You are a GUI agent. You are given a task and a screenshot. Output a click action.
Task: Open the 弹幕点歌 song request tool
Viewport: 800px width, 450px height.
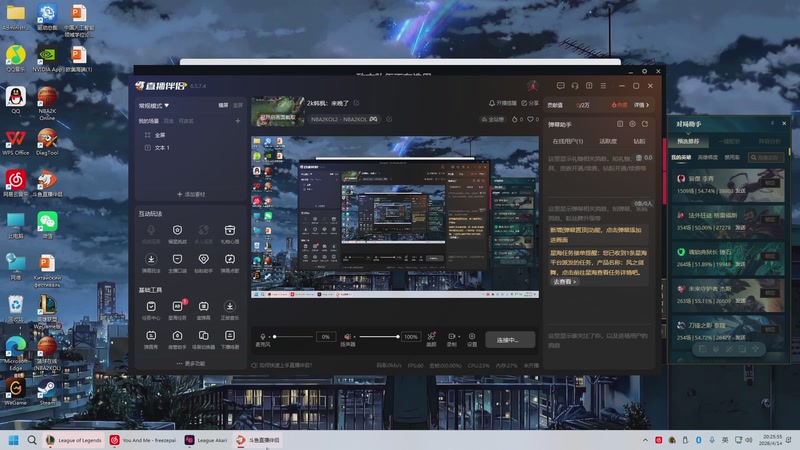[230, 263]
